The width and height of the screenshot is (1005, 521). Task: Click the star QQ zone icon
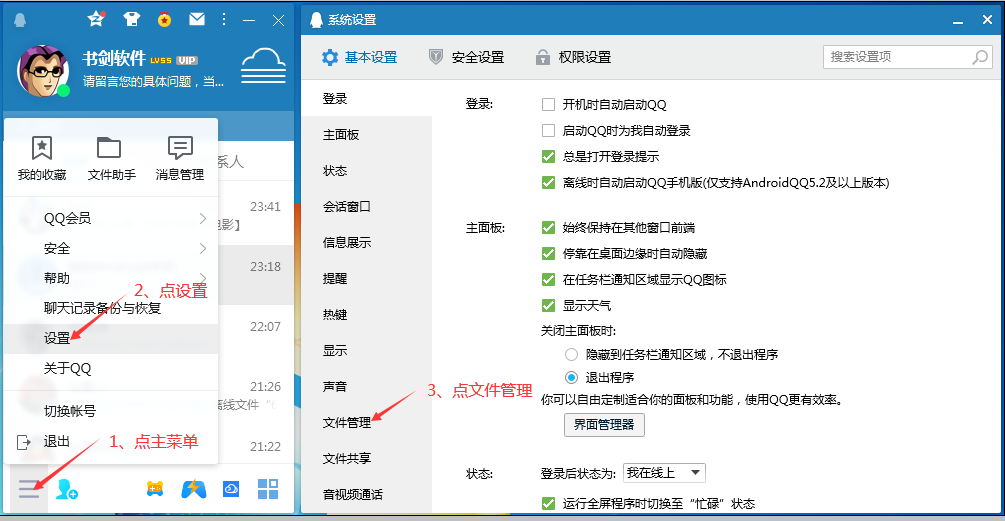pos(96,19)
